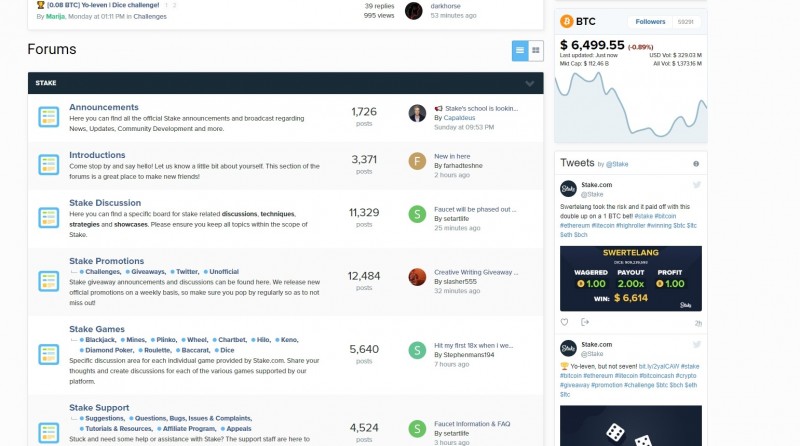Like the Swertelang tweet with heart icon

(x=564, y=323)
